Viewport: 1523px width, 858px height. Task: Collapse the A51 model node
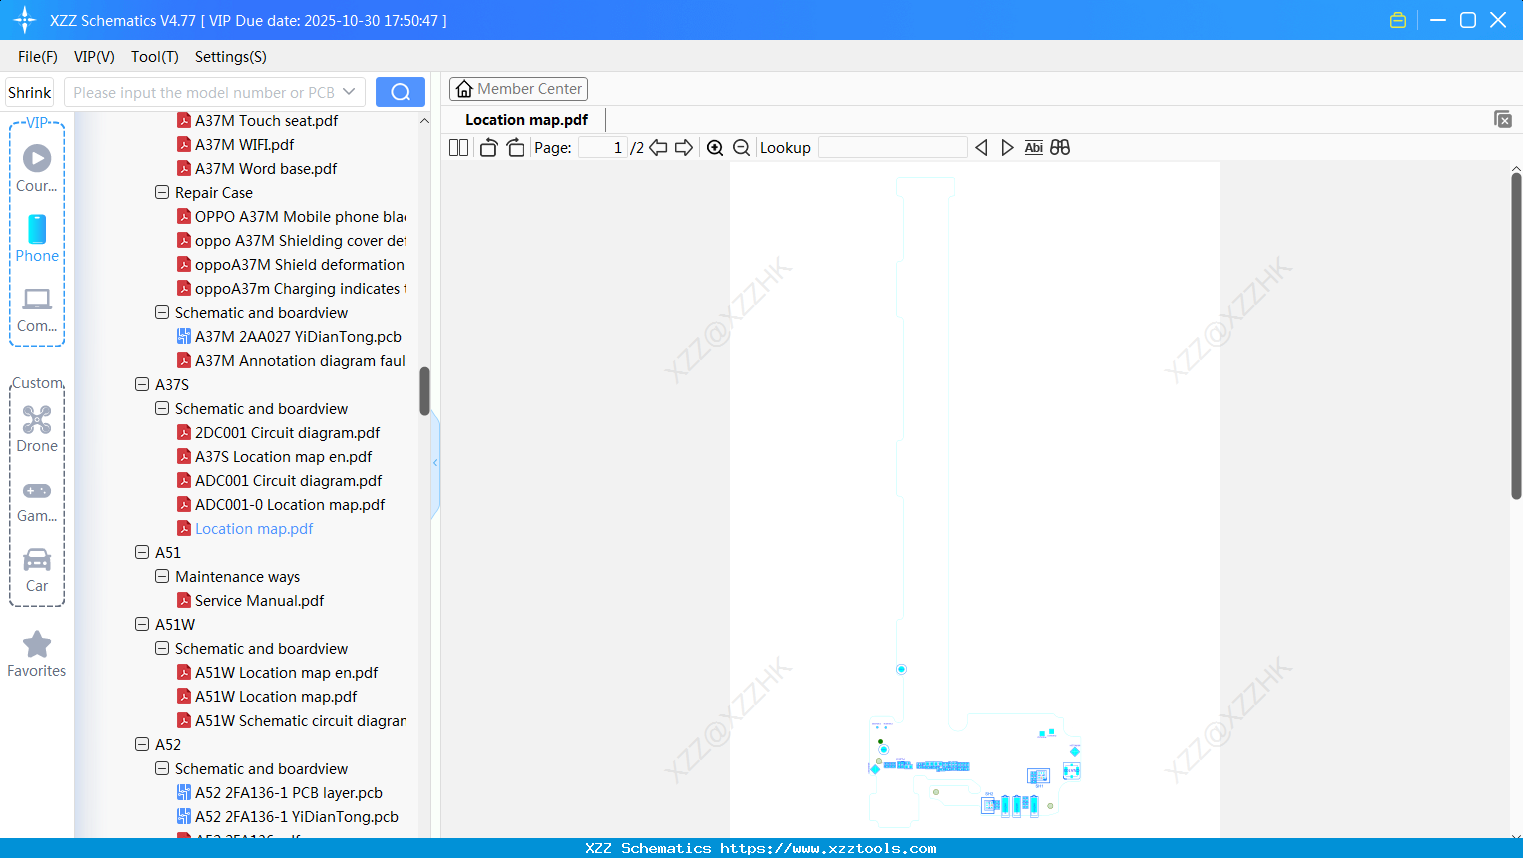142,552
